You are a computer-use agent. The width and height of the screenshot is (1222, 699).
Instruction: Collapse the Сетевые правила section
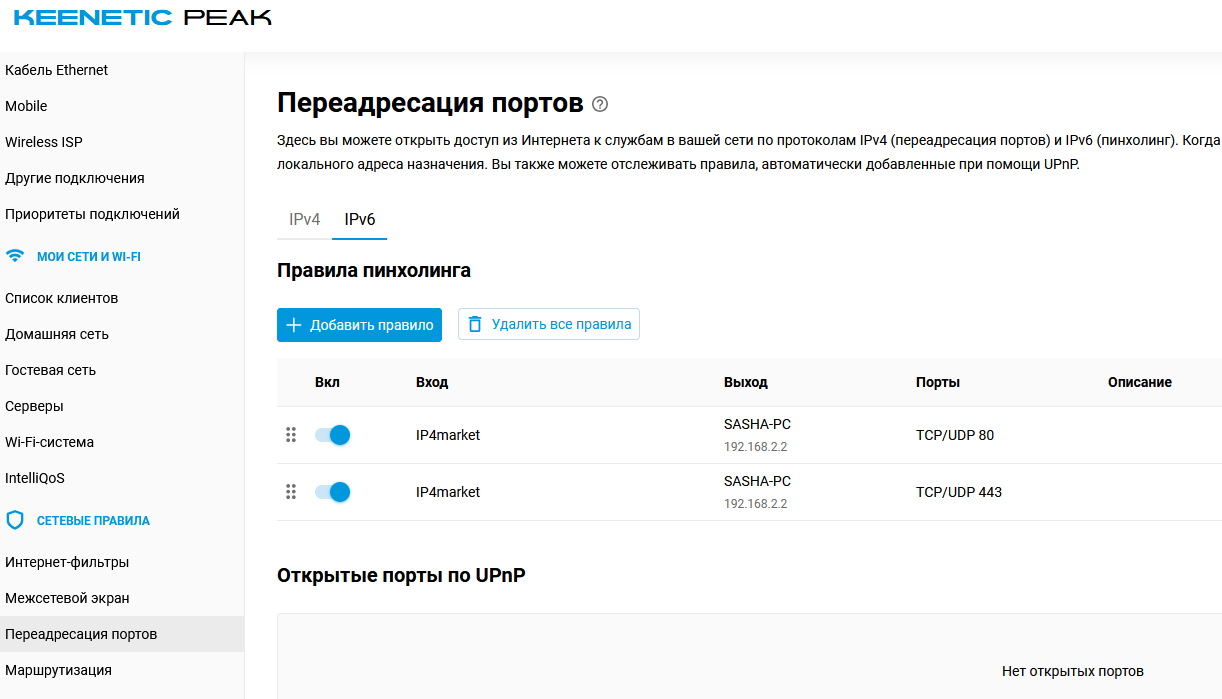(x=93, y=521)
